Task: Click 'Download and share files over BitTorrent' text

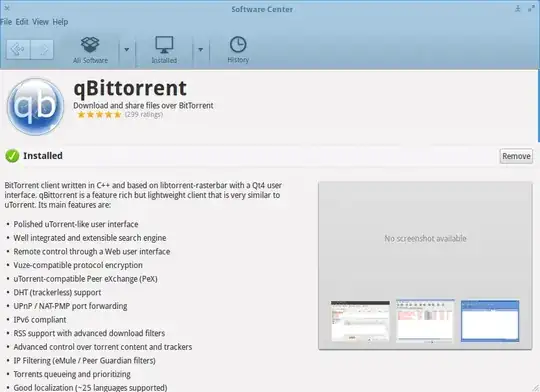Action: [x=143, y=105]
